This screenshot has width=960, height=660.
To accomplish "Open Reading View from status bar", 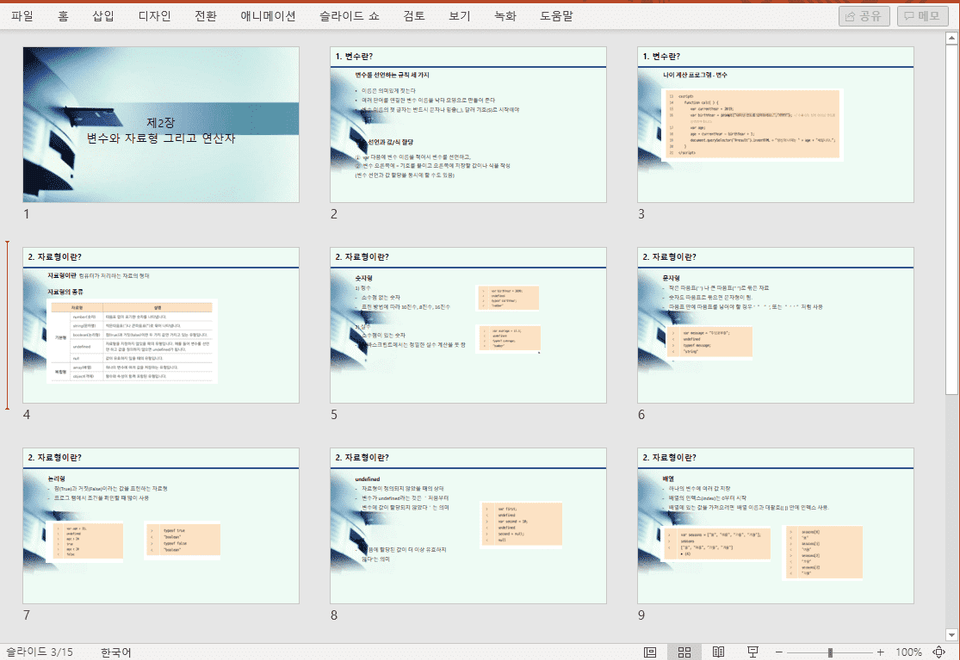I will 719,652.
